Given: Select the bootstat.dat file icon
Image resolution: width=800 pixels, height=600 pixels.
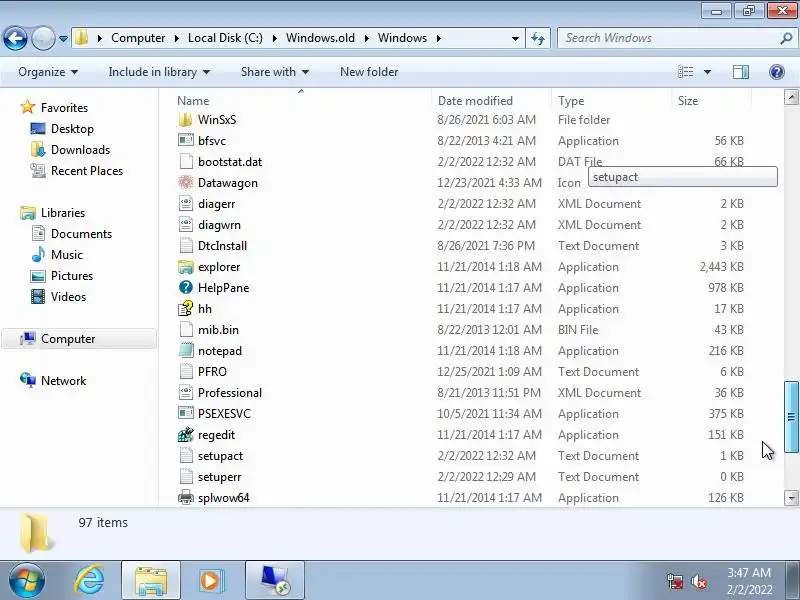Looking at the screenshot, I should pyautogui.click(x=186, y=162).
